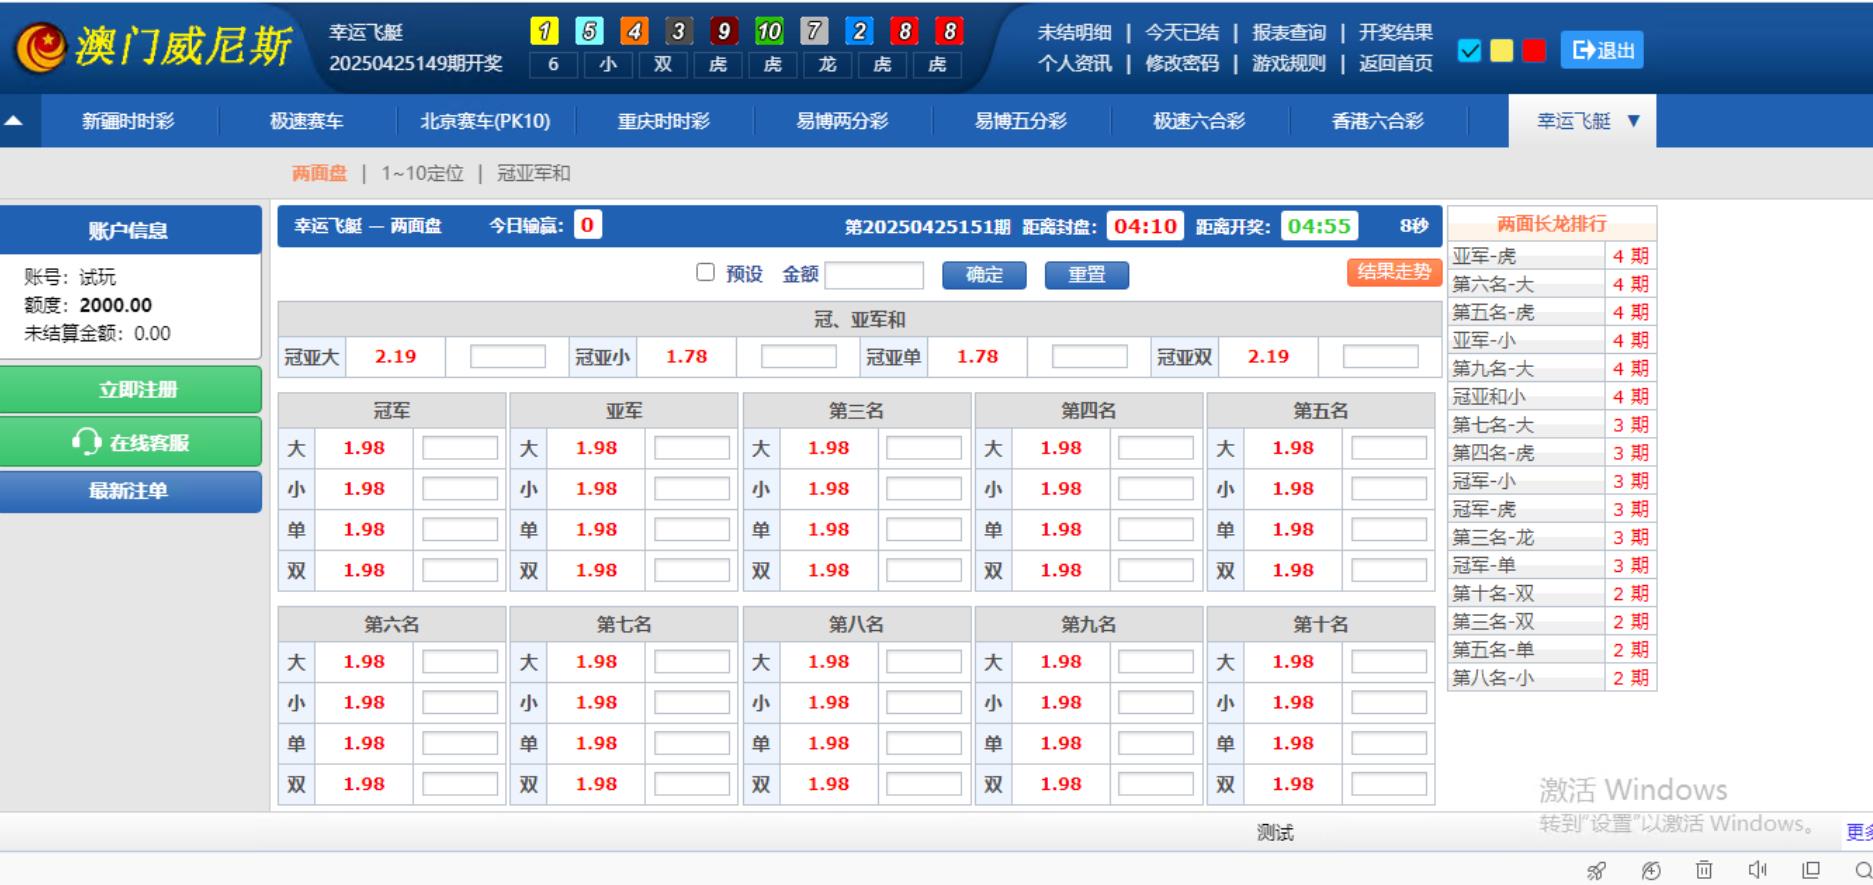Click the 金额 amount input field
The width and height of the screenshot is (1873, 885).
pyautogui.click(x=874, y=275)
